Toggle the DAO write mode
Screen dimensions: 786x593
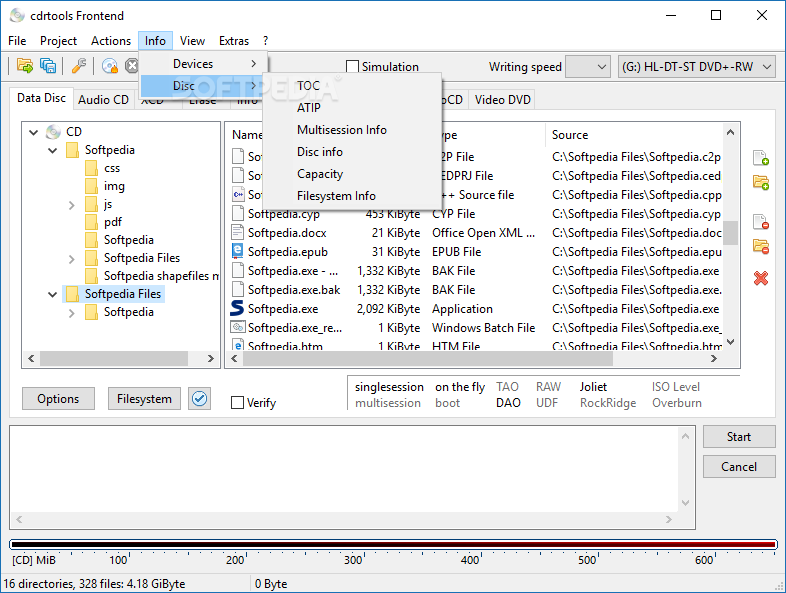(508, 403)
